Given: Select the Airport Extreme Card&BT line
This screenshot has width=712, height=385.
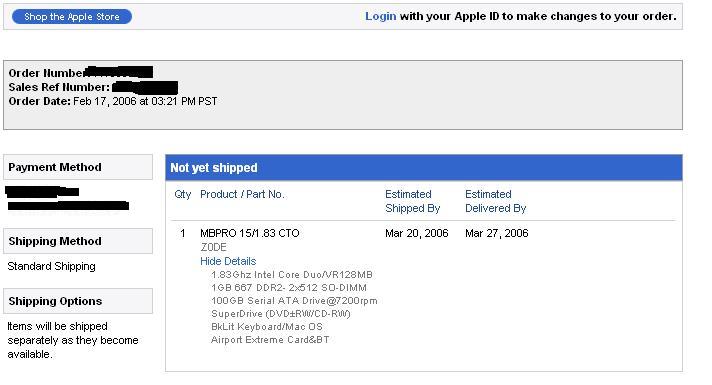Looking at the screenshot, I should point(270,340).
